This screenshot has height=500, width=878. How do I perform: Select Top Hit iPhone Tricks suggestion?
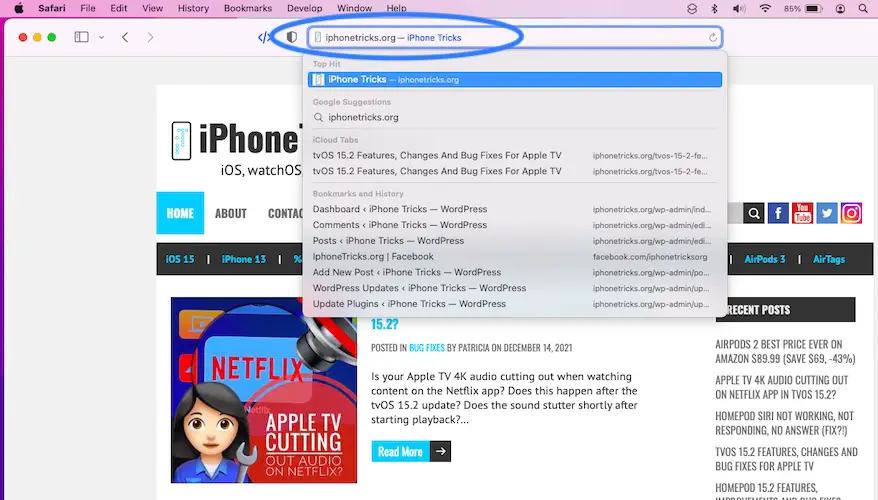click(515, 80)
